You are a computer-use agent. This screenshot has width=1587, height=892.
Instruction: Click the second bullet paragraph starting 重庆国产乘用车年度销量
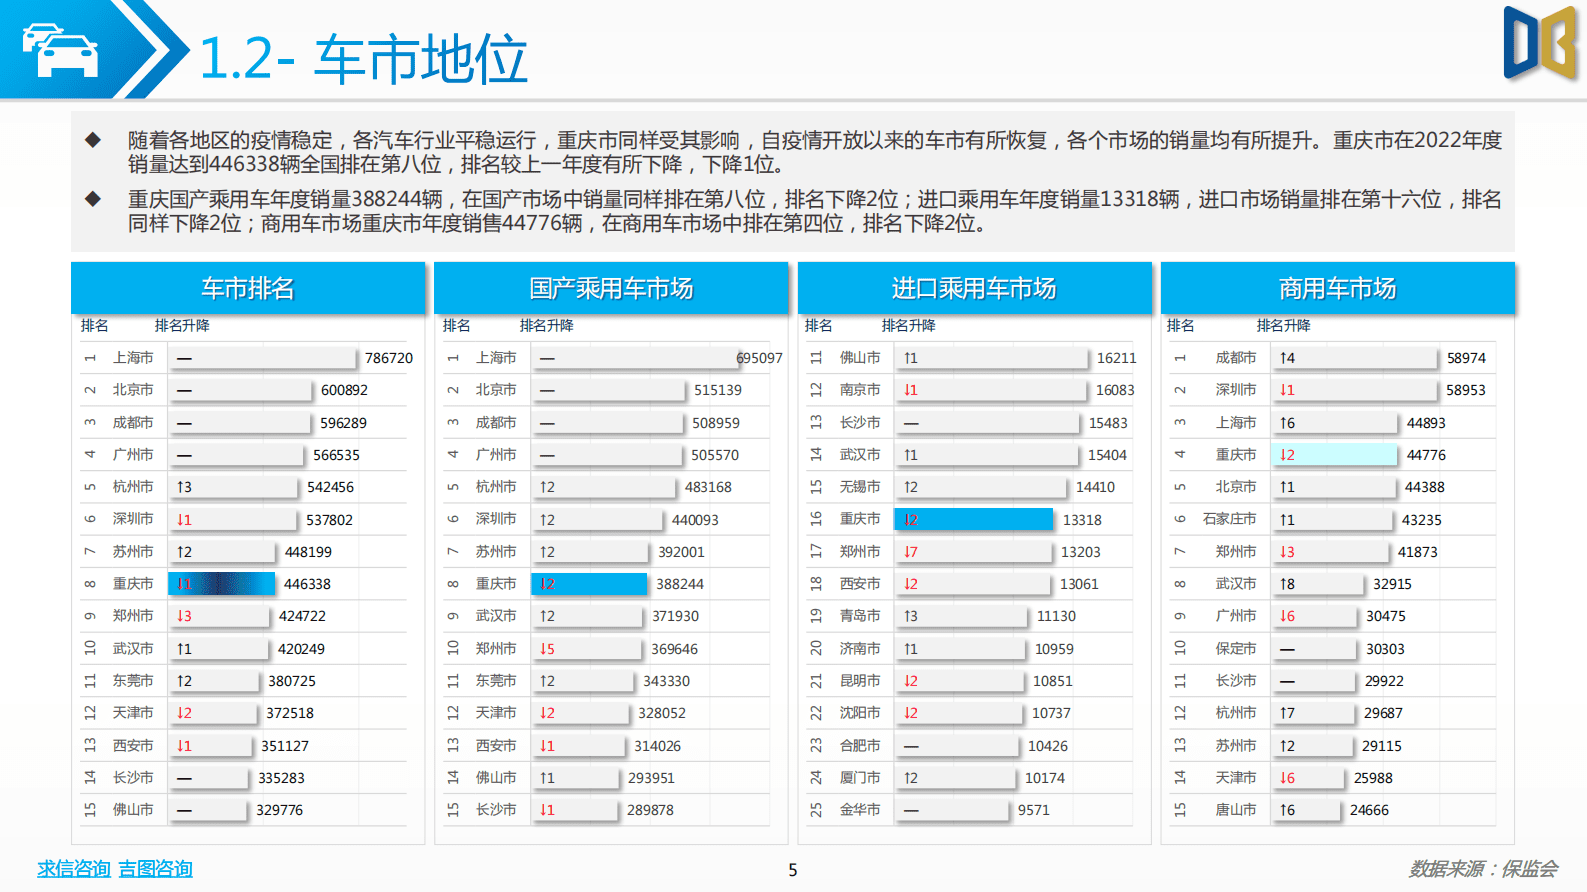click(x=815, y=211)
